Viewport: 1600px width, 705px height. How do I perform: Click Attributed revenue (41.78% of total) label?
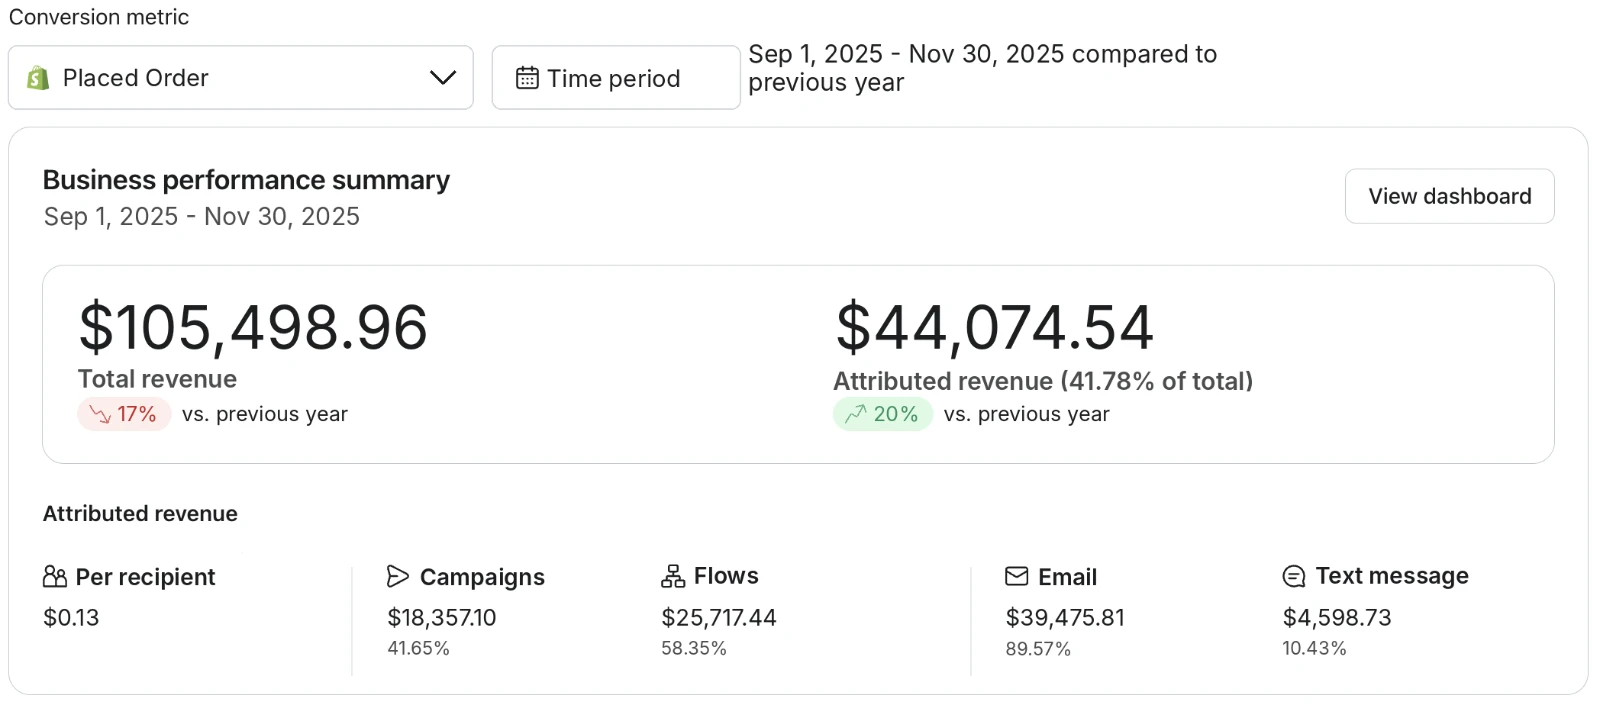(1043, 381)
